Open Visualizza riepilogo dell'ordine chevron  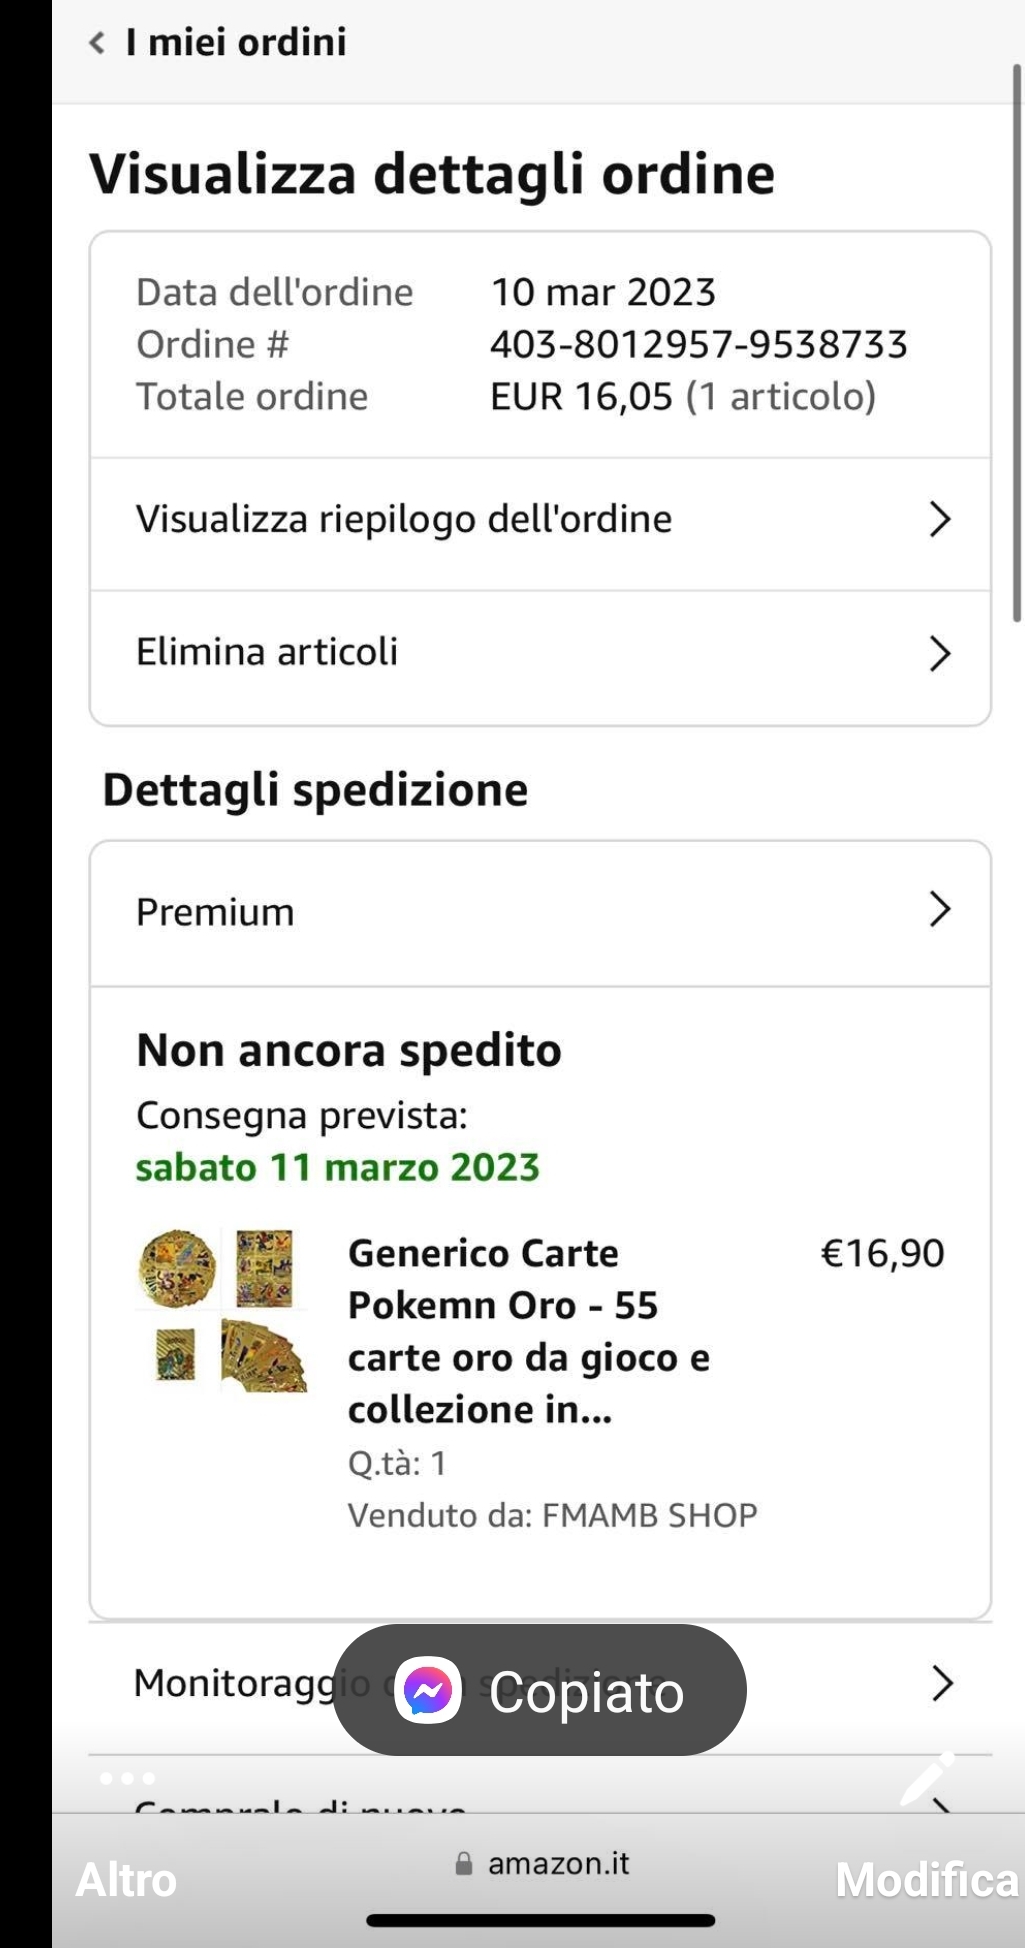(939, 520)
